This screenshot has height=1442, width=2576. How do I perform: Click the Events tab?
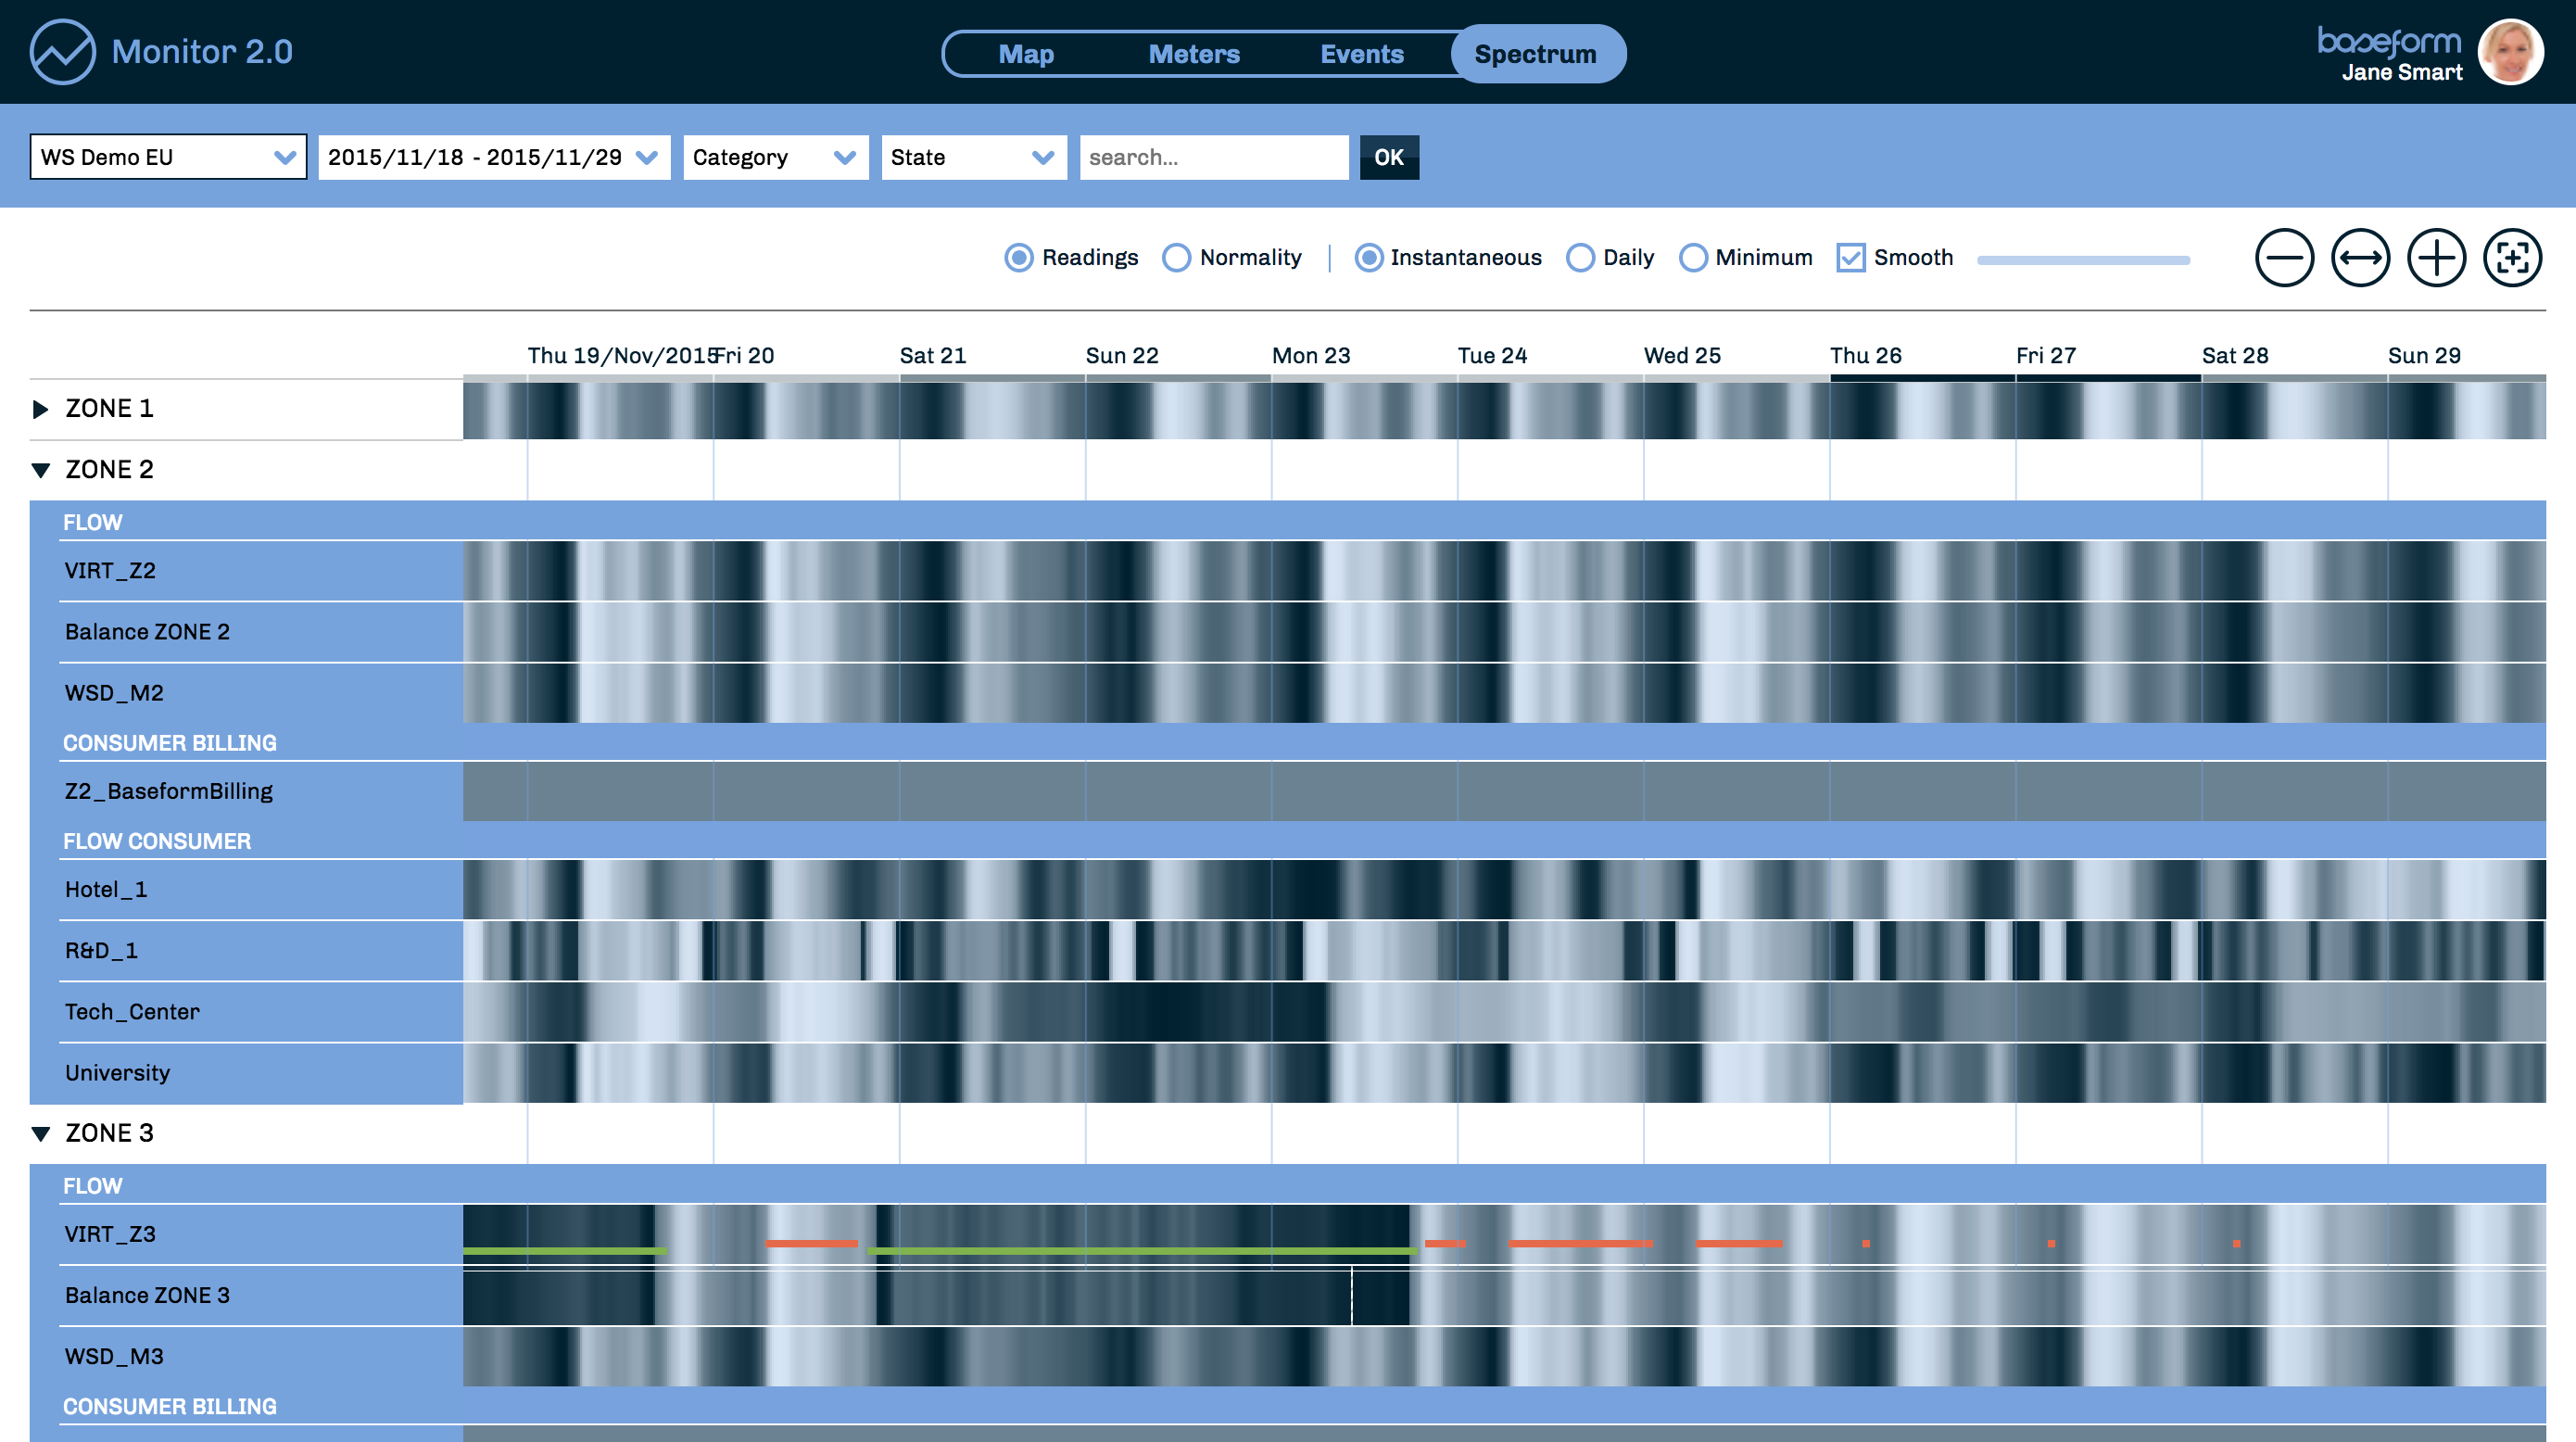pyautogui.click(x=1362, y=53)
